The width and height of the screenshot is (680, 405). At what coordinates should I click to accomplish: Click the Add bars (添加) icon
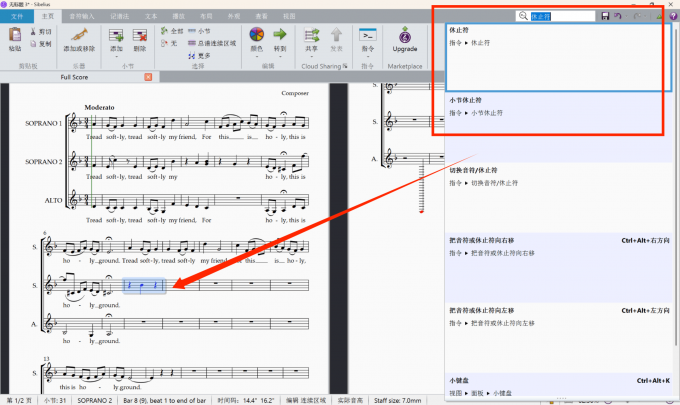click(116, 36)
